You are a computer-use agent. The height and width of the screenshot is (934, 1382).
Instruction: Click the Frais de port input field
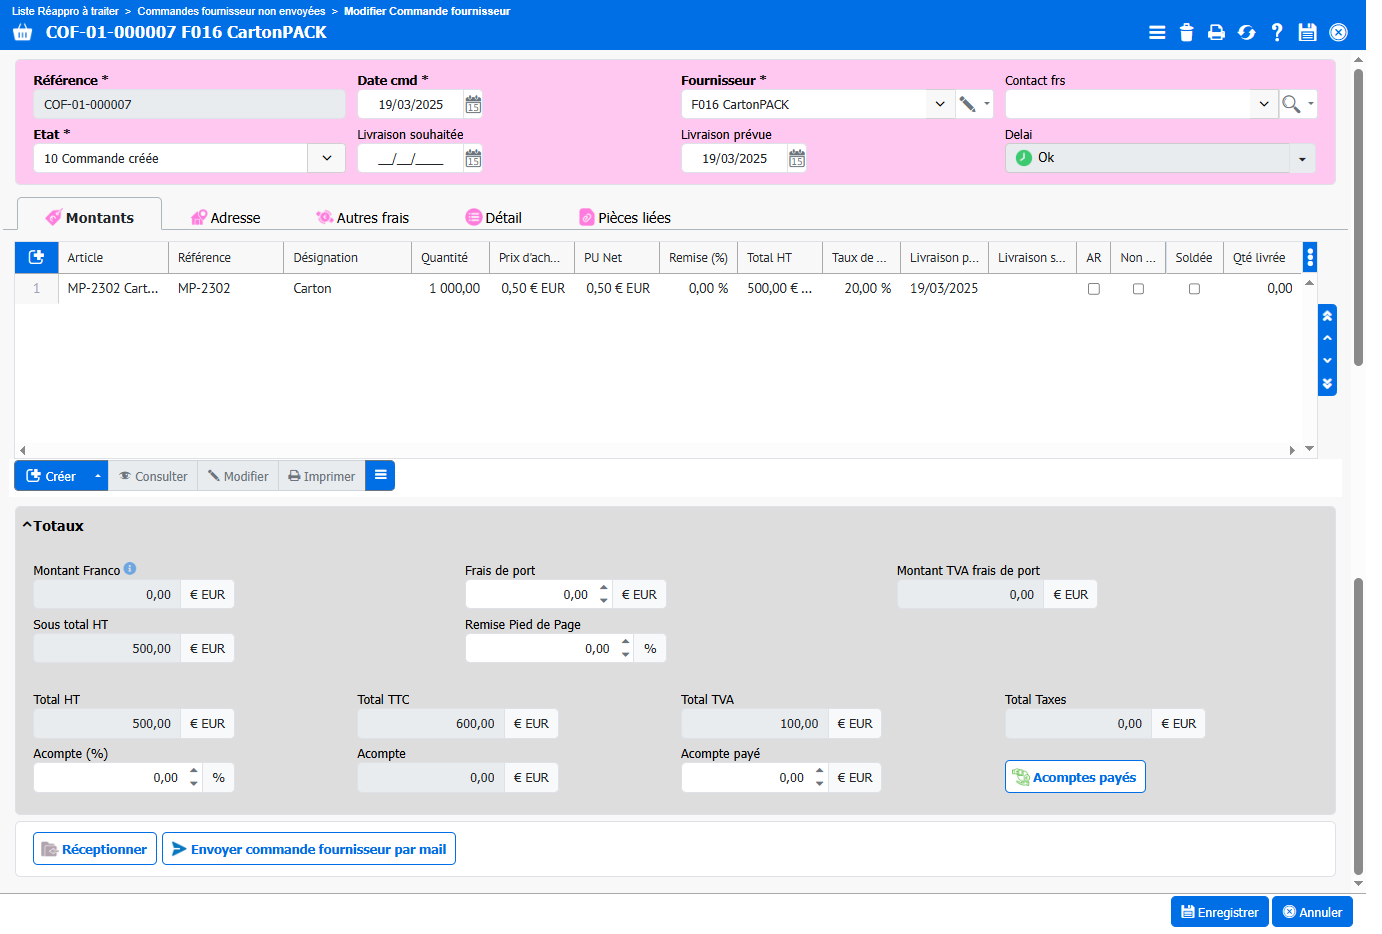pyautogui.click(x=531, y=594)
